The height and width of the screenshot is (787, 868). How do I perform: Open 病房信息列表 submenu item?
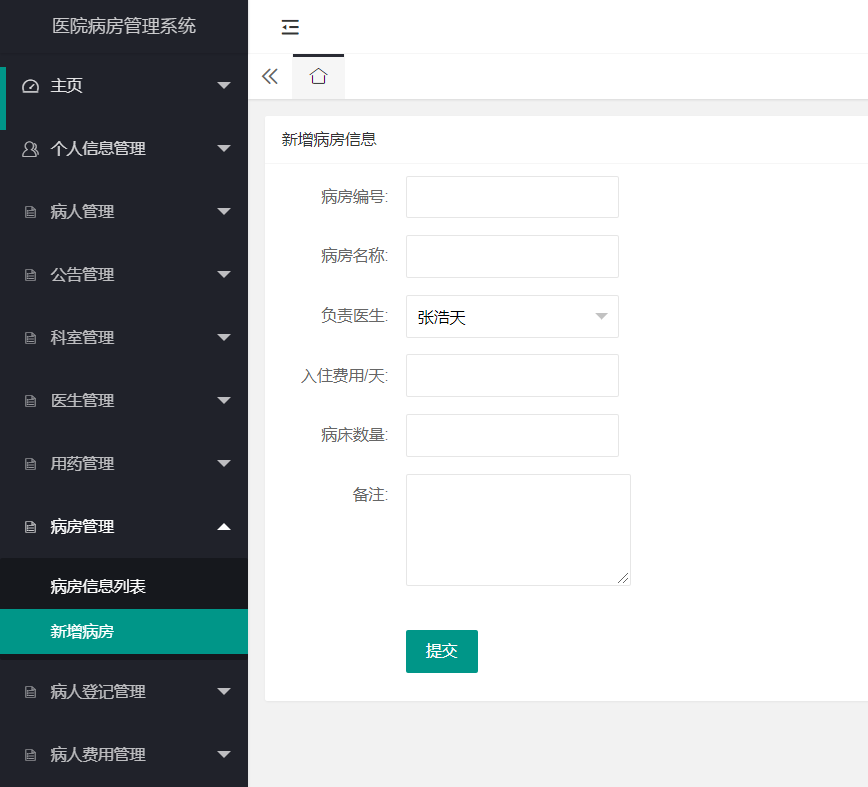(124, 586)
